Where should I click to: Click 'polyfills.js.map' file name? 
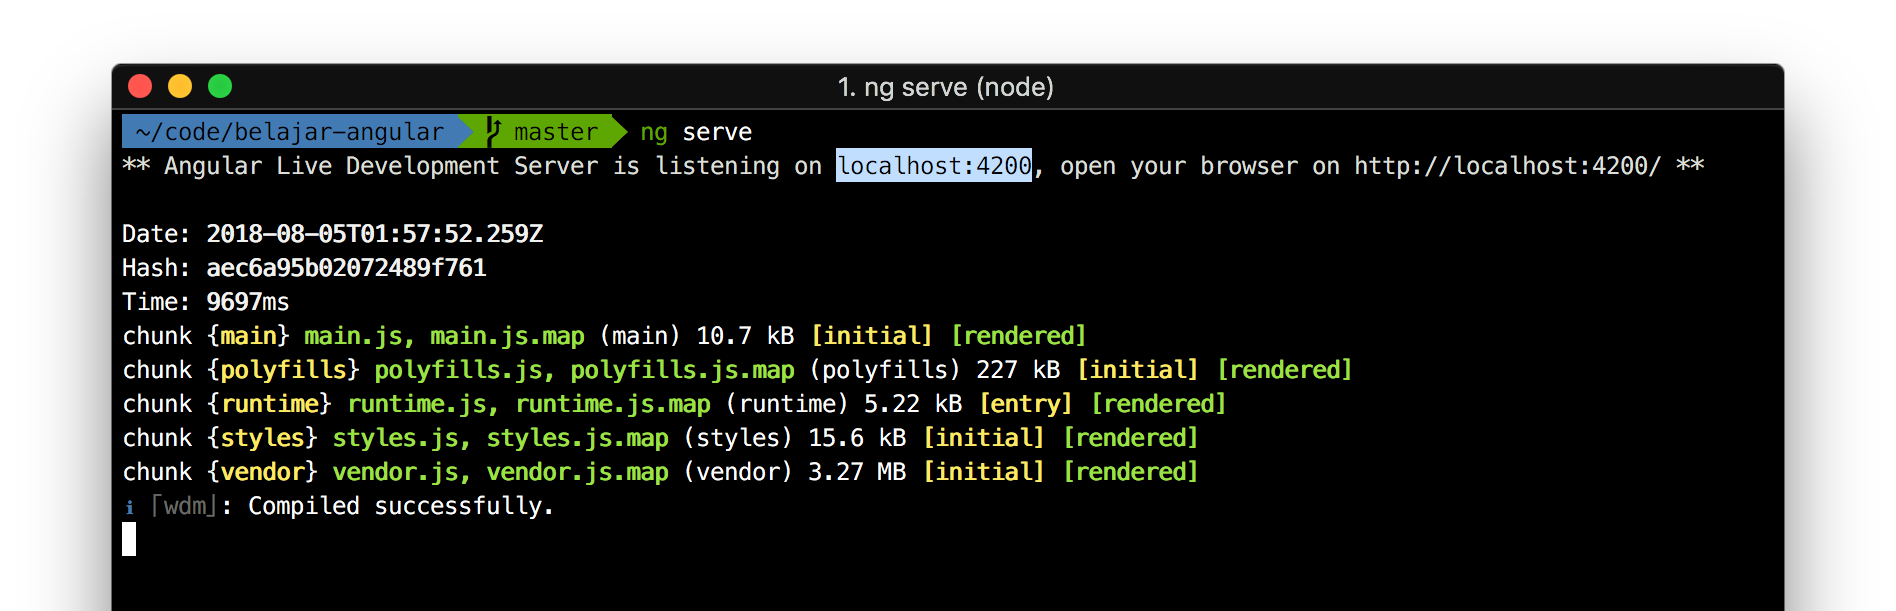pos(682,370)
